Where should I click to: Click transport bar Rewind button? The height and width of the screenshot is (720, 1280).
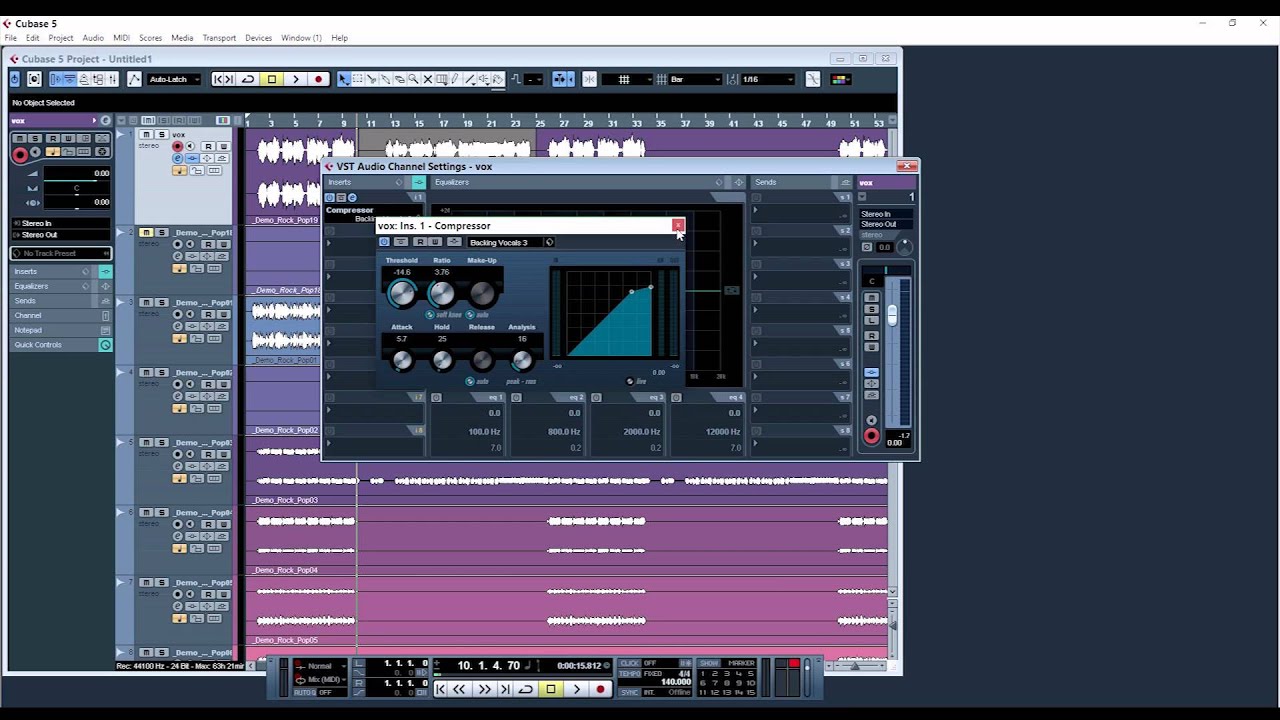pos(460,689)
